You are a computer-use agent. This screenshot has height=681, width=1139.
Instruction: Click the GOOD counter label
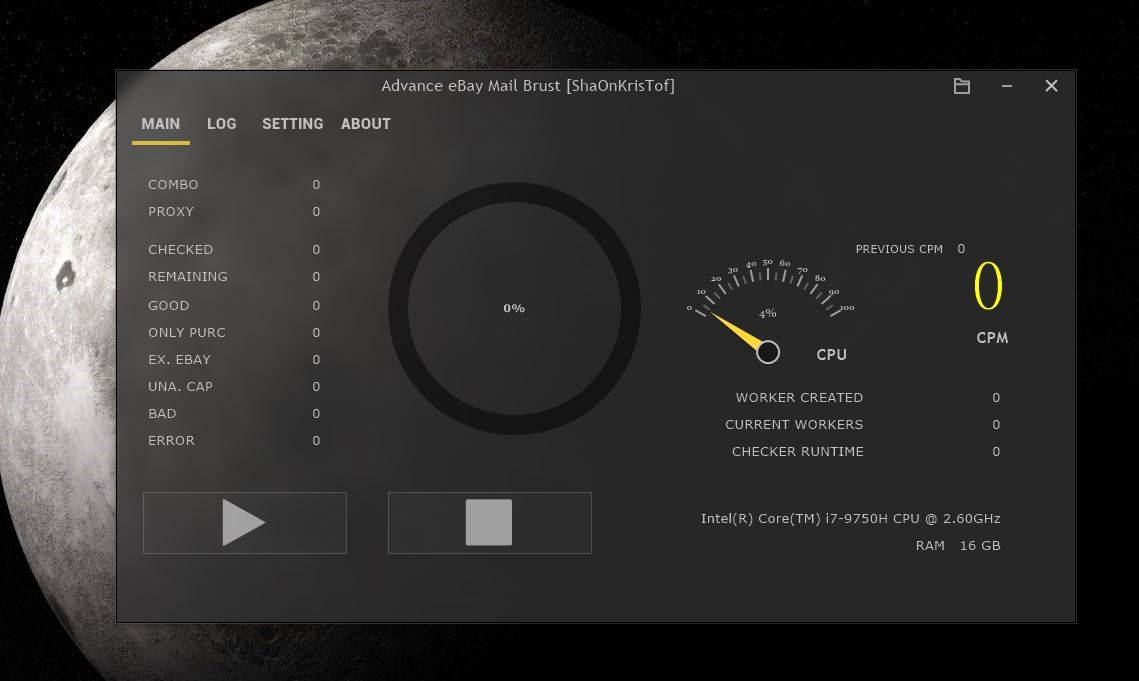[x=169, y=305]
